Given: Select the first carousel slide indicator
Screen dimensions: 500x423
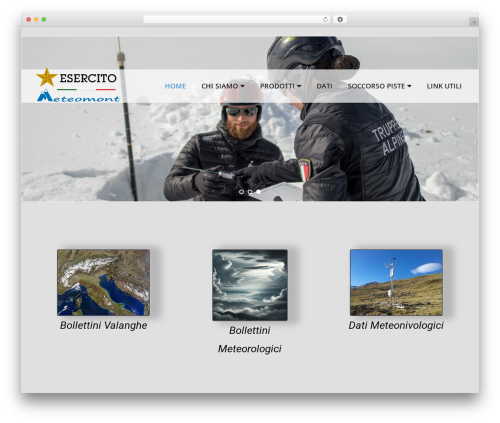Looking at the screenshot, I should point(242,192).
